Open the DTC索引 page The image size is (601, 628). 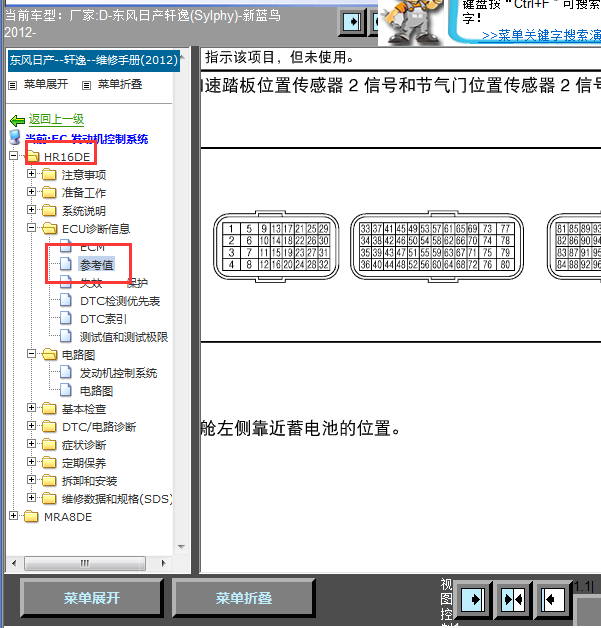pyautogui.click(x=103, y=319)
